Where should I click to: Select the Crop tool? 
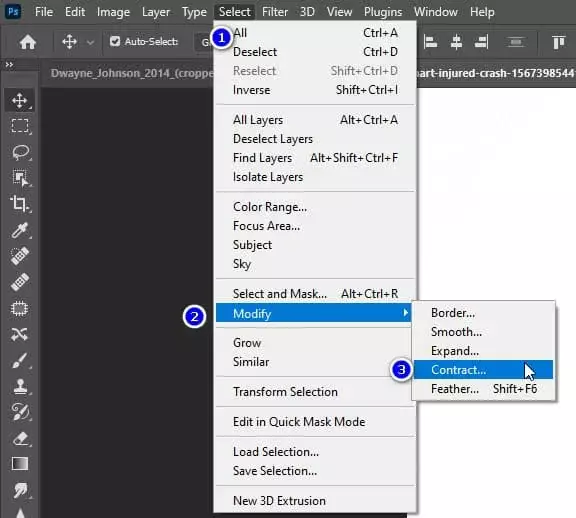point(19,204)
